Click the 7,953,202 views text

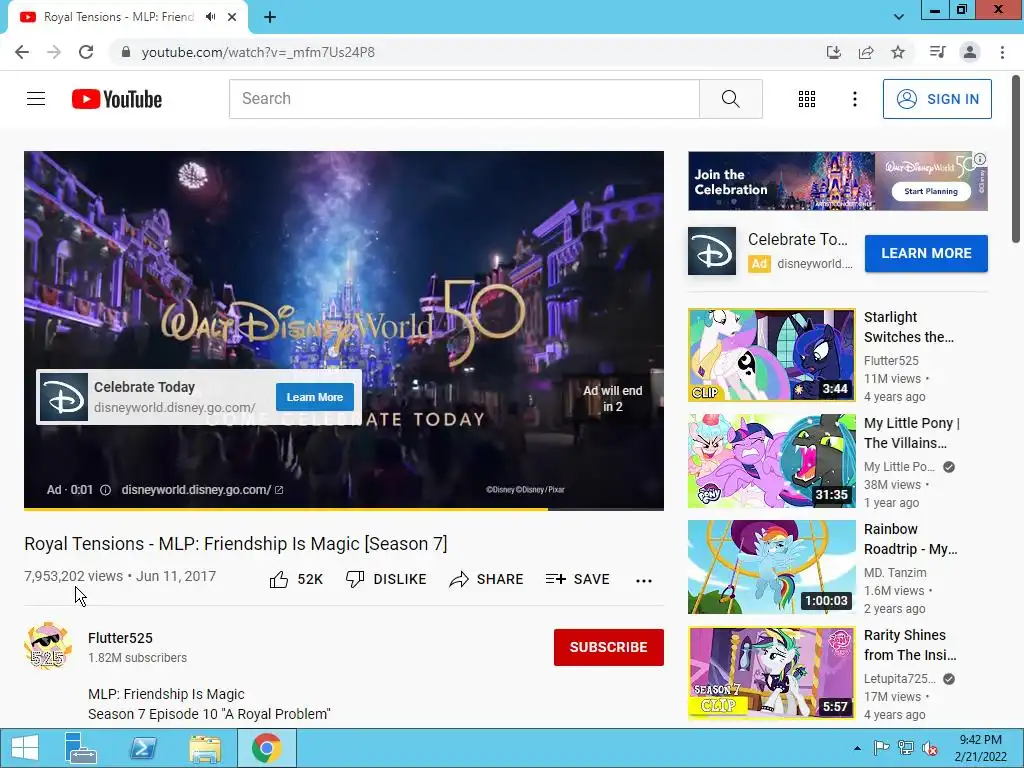(x=73, y=576)
